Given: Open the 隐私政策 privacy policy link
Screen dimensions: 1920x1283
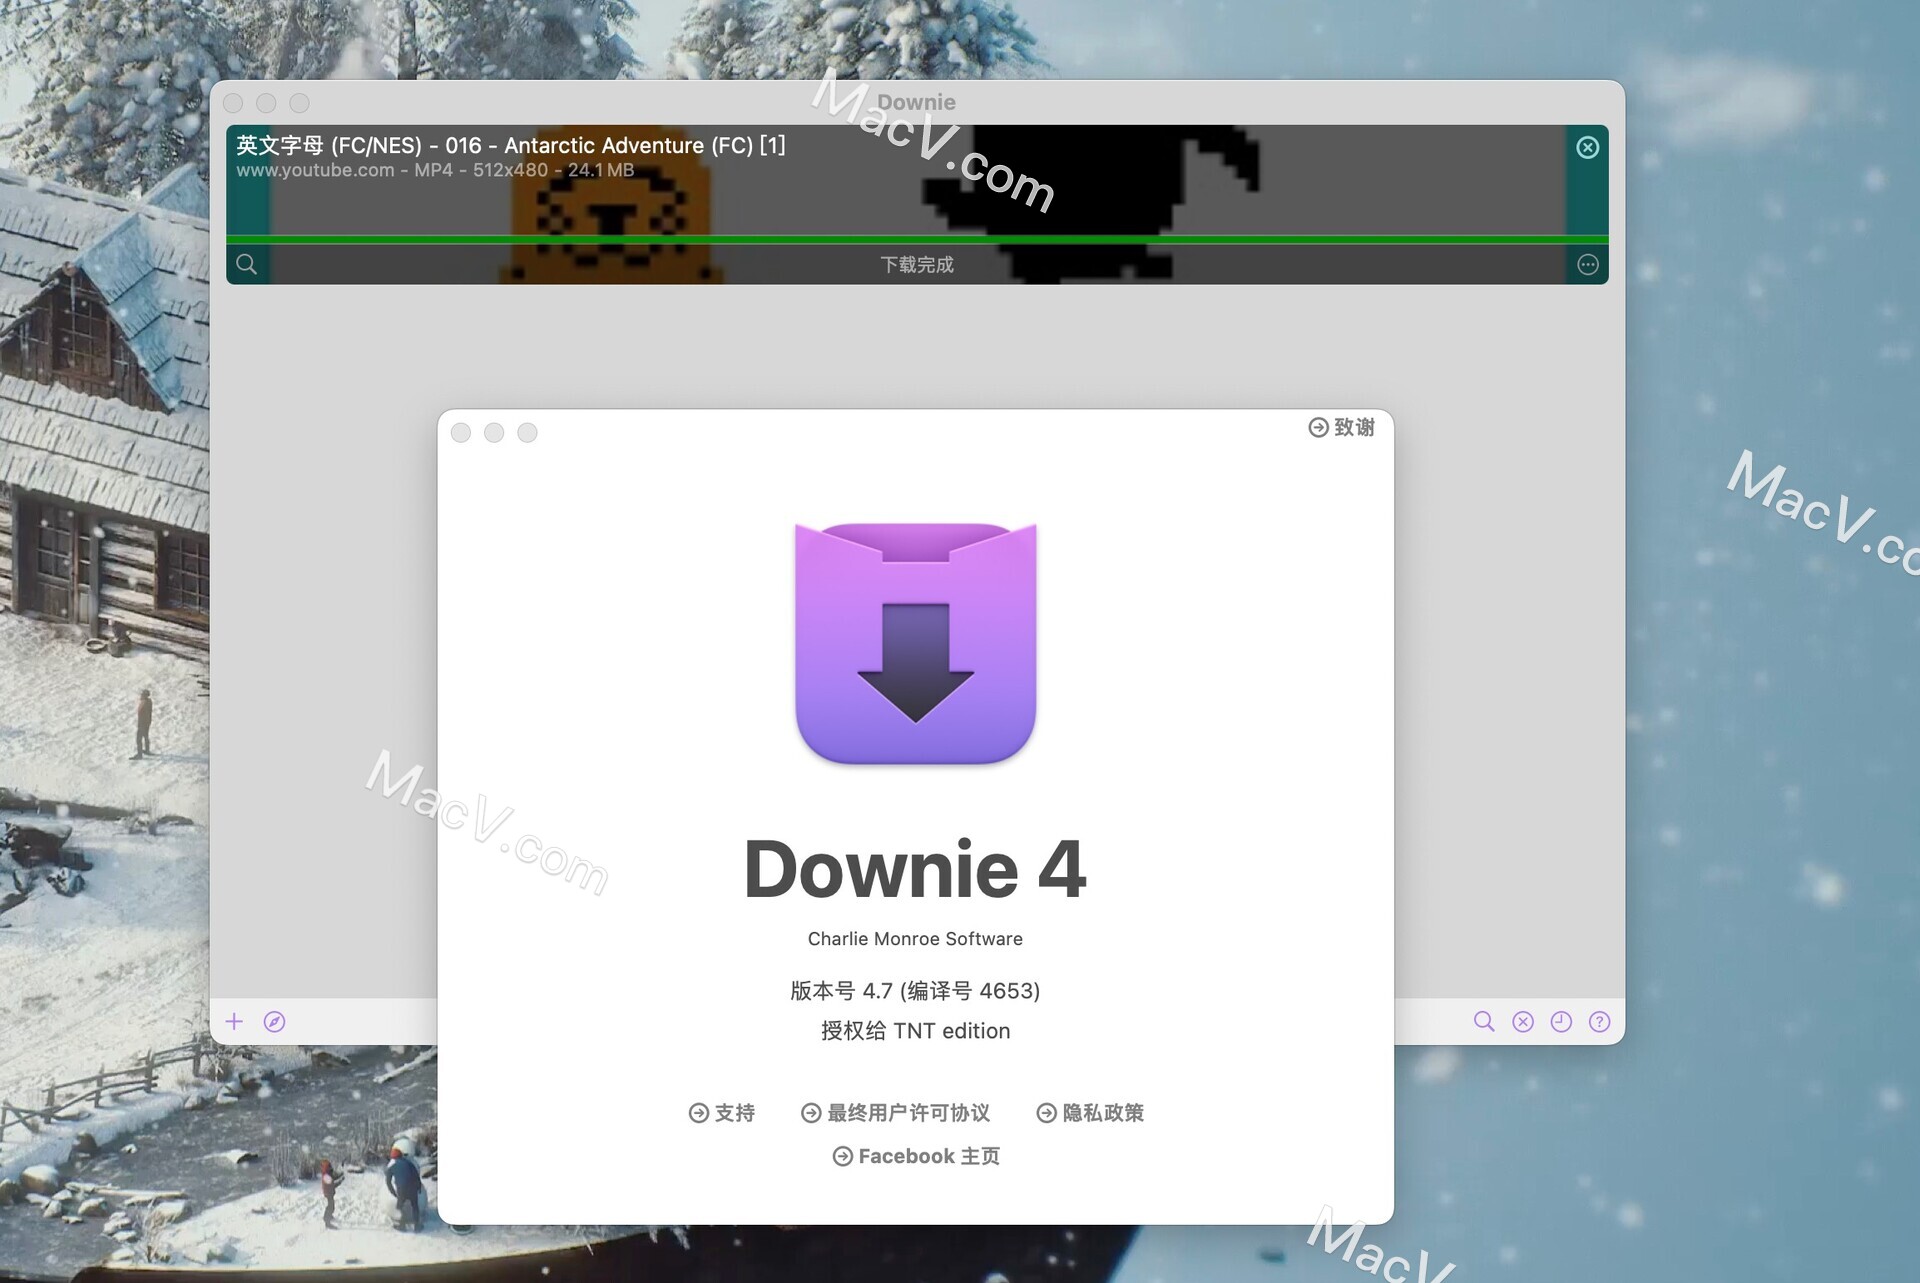Looking at the screenshot, I should click(x=1090, y=1112).
